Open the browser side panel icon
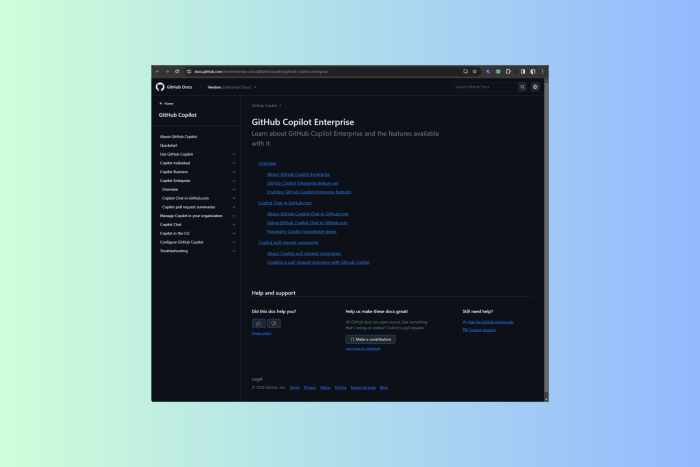The width and height of the screenshot is (700, 467). [523, 71]
